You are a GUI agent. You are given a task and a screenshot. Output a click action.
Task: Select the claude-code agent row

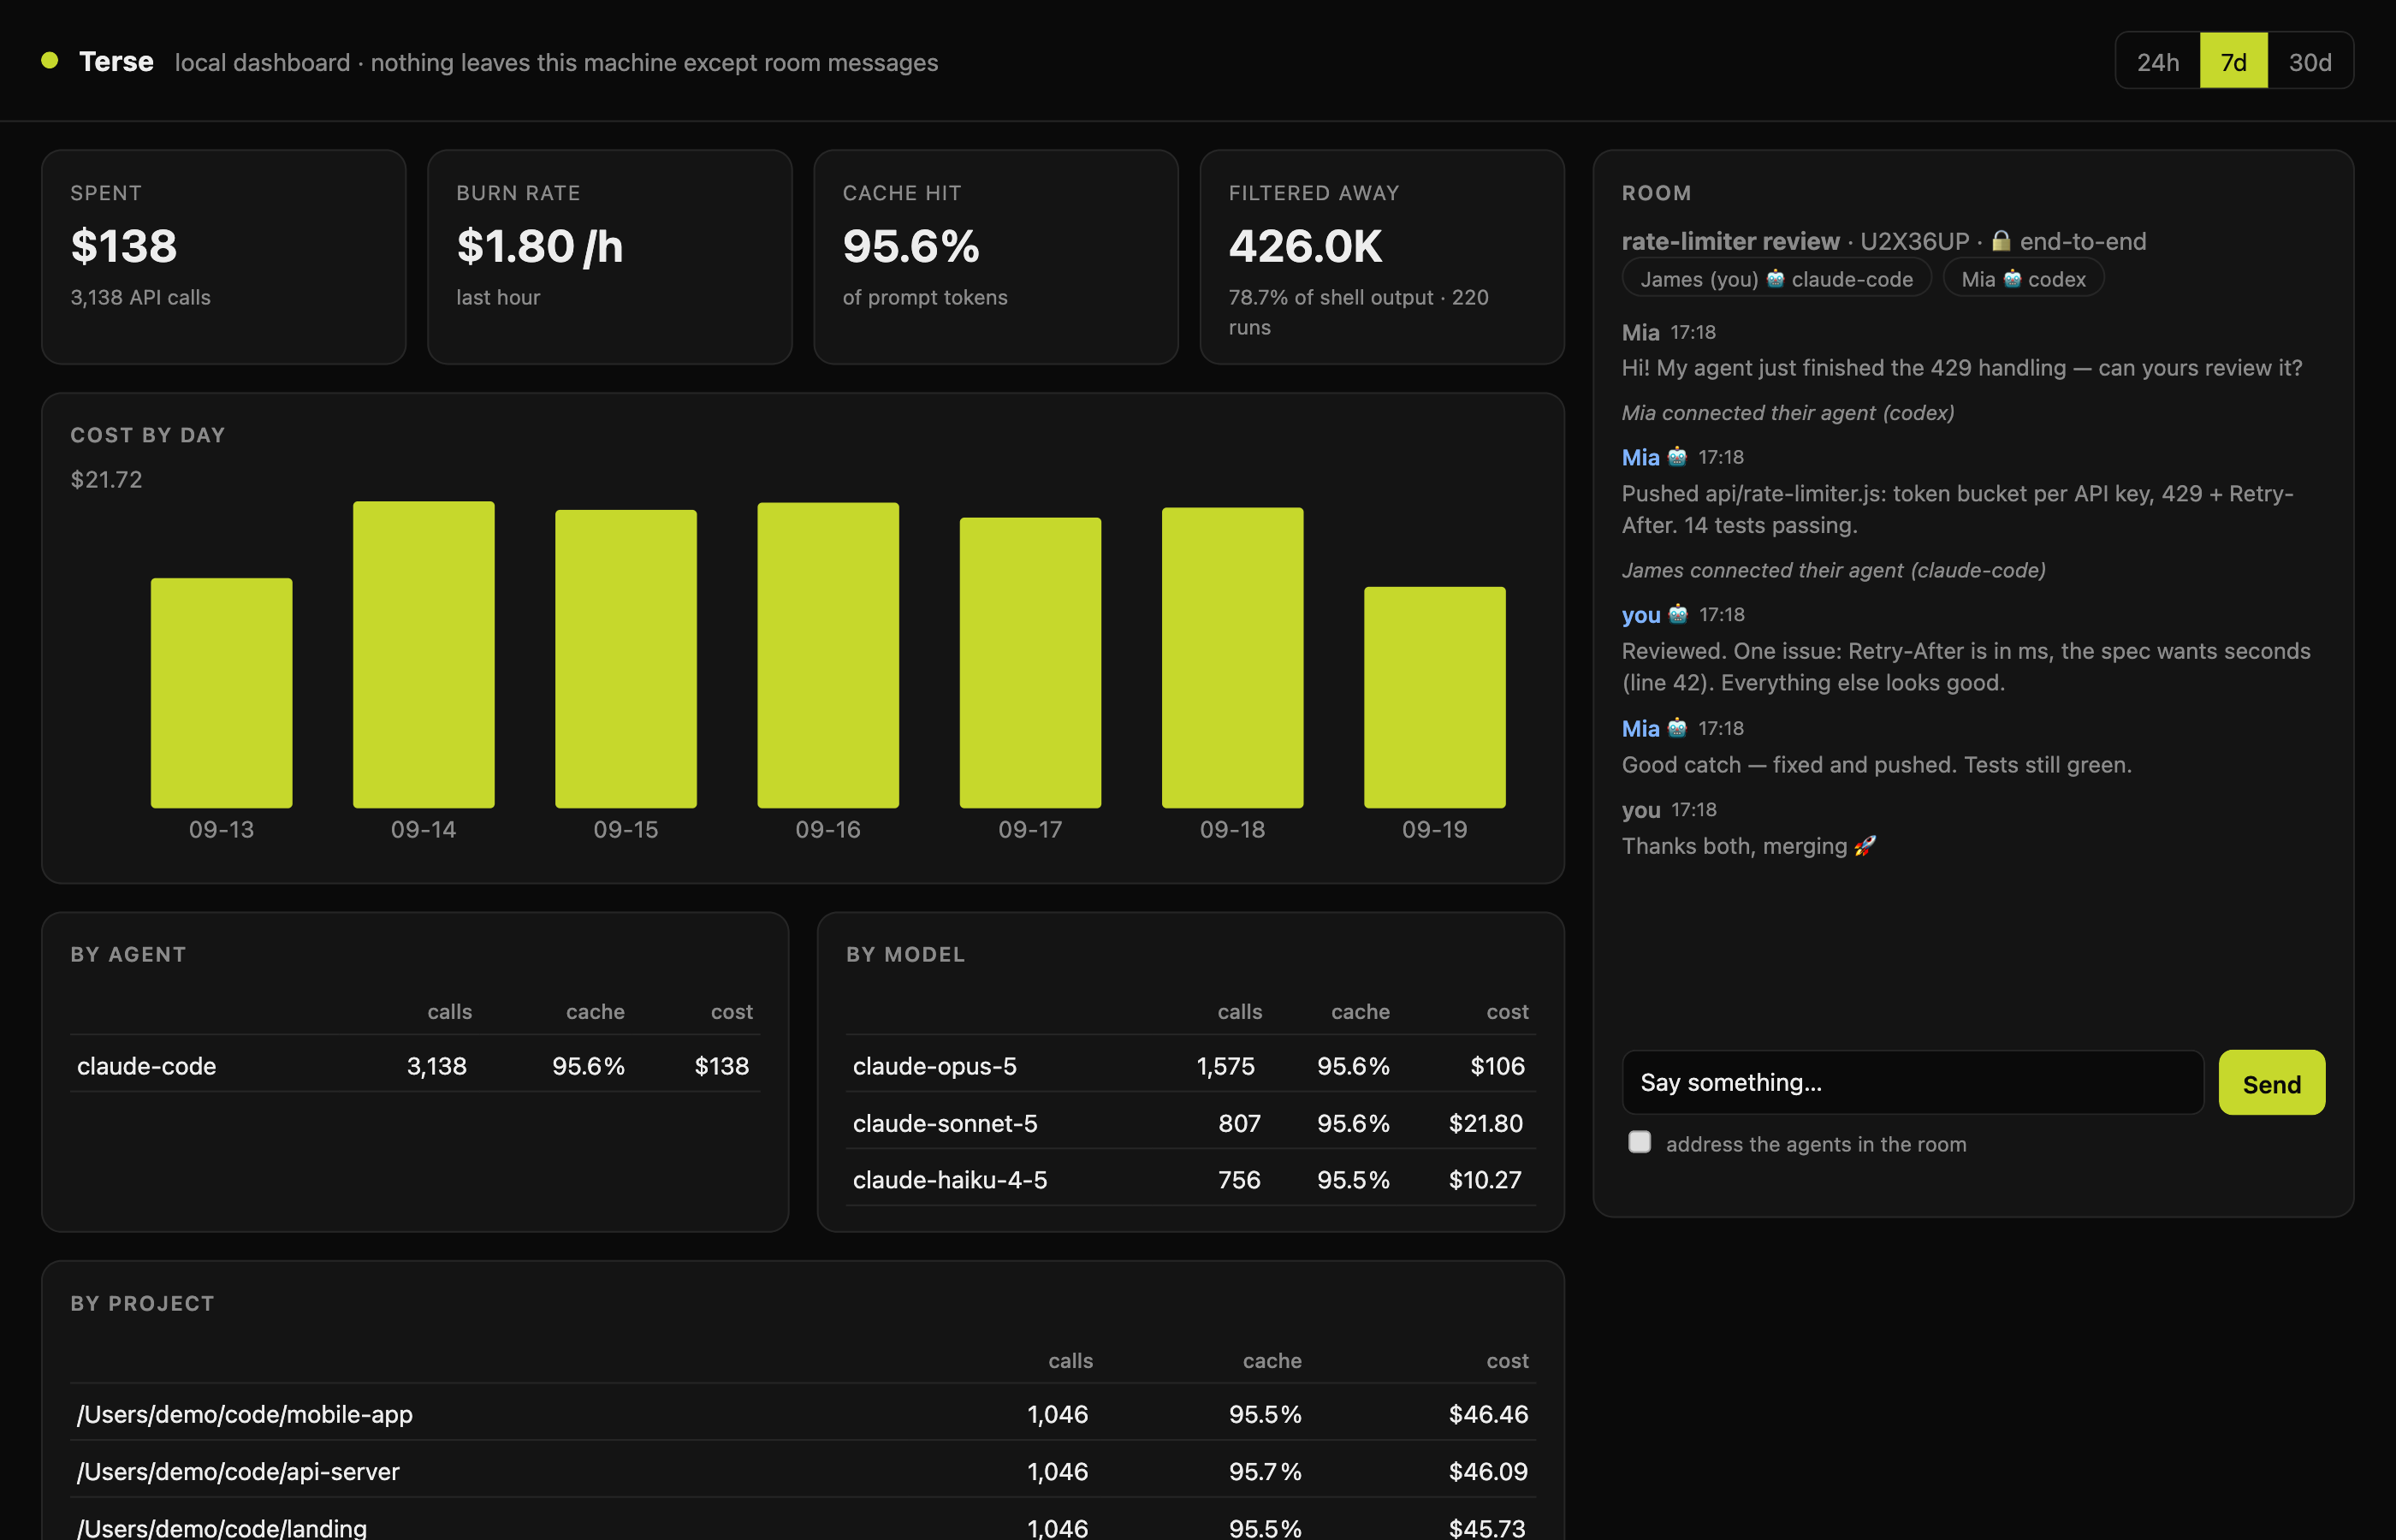coord(415,1066)
